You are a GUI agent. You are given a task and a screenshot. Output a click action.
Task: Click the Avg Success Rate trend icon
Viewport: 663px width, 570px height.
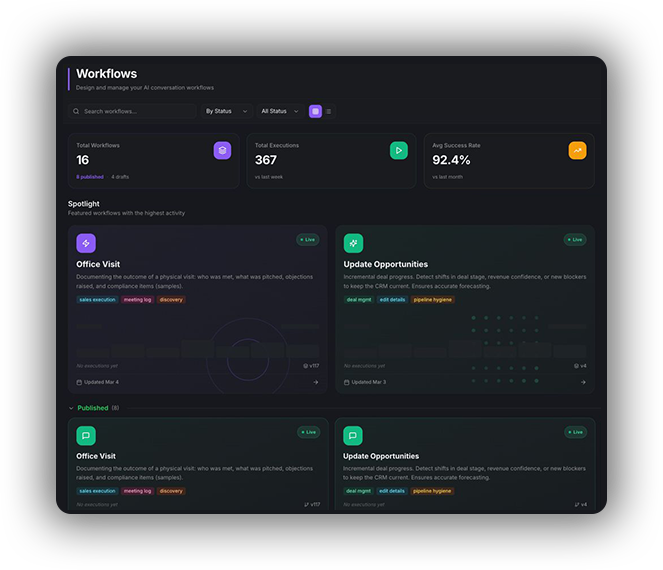[577, 150]
